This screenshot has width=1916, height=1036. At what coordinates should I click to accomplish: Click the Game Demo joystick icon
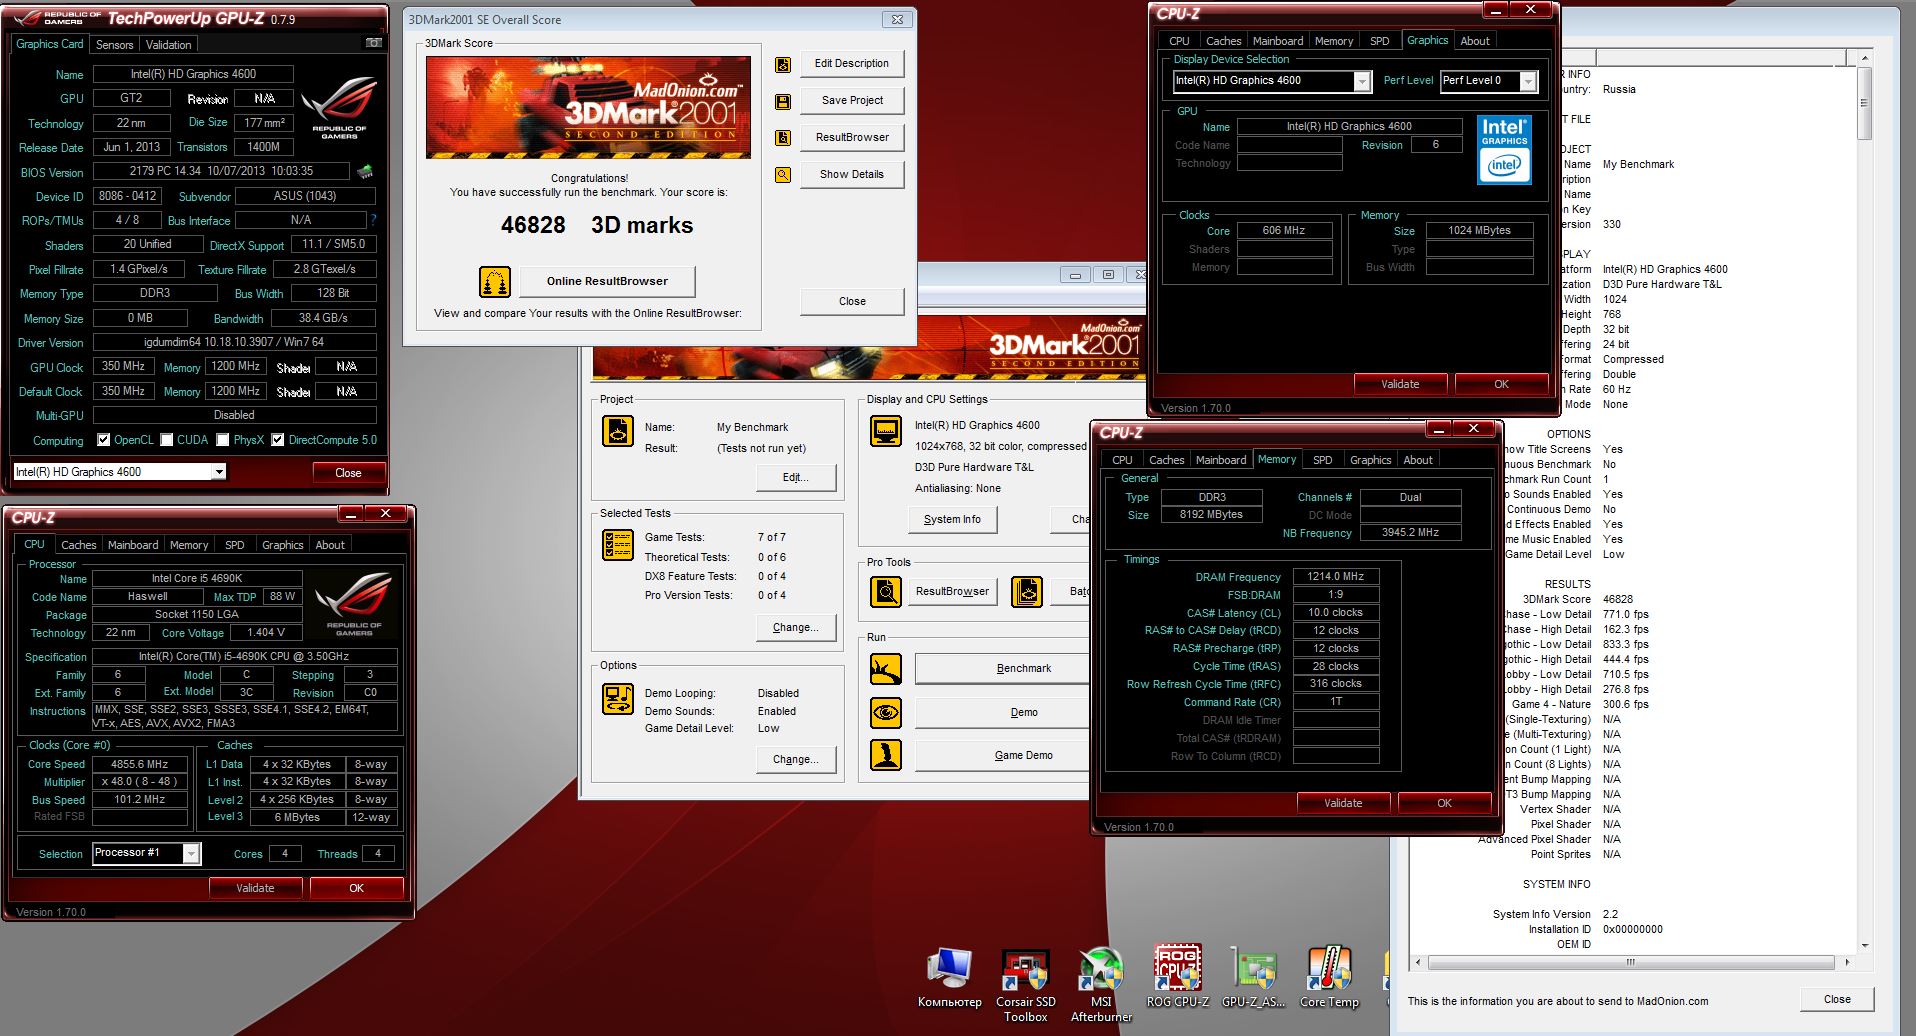pos(885,755)
